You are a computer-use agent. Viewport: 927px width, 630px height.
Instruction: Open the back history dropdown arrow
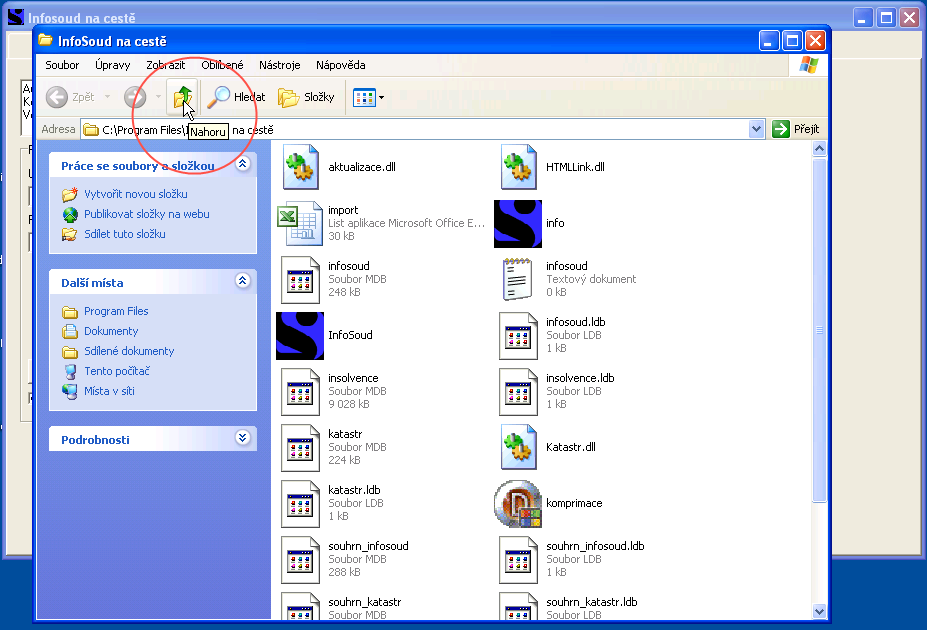click(108, 97)
